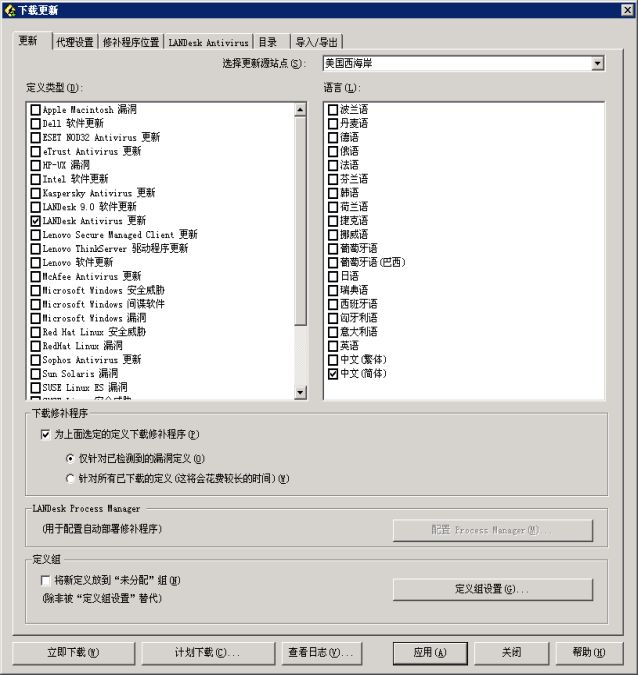Screen dimensions: 638x675
Task: Check 西班牙语 language
Action: click(x=333, y=304)
